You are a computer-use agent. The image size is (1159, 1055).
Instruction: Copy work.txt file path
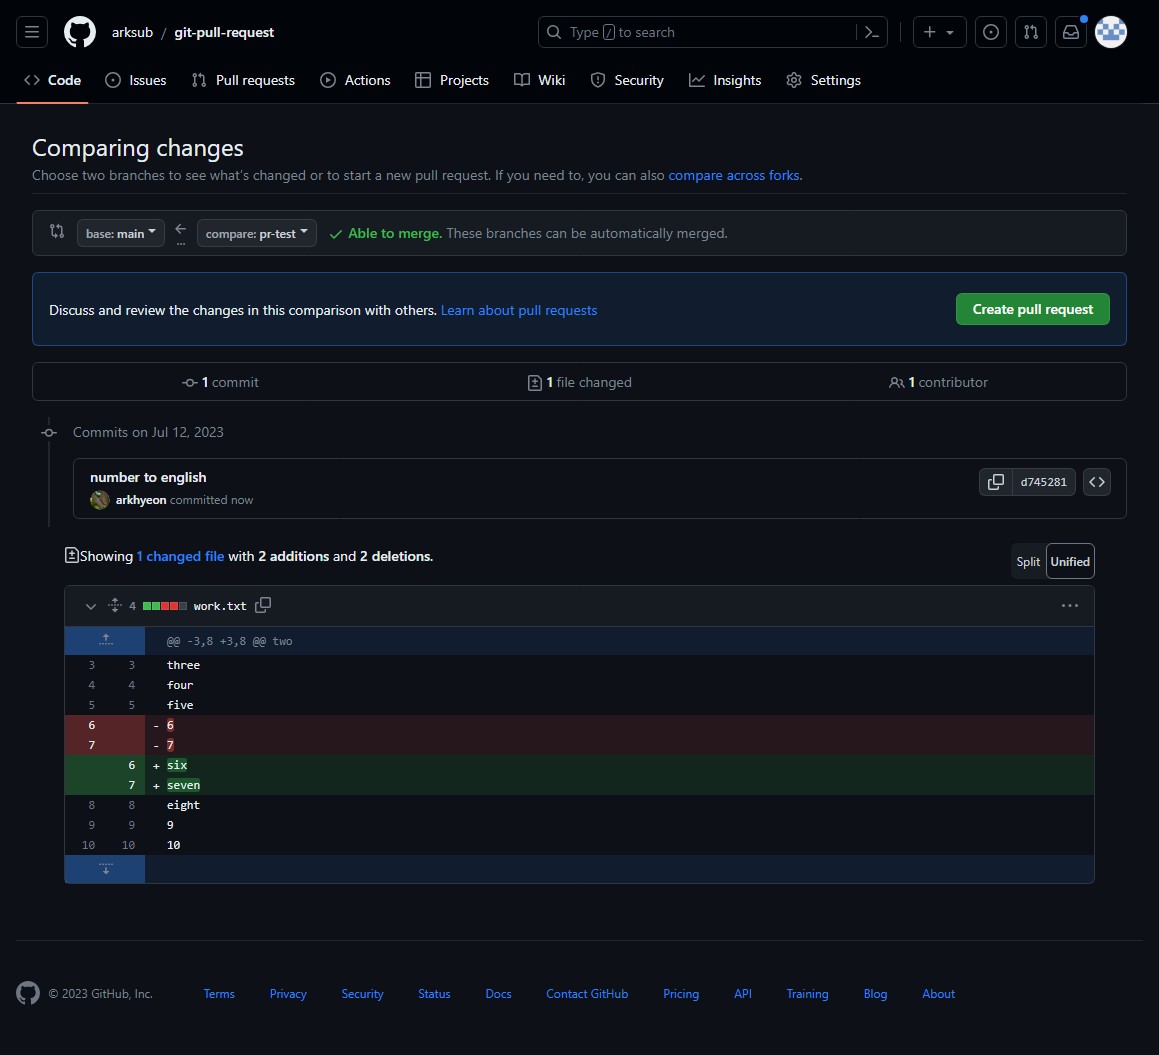[x=263, y=605]
